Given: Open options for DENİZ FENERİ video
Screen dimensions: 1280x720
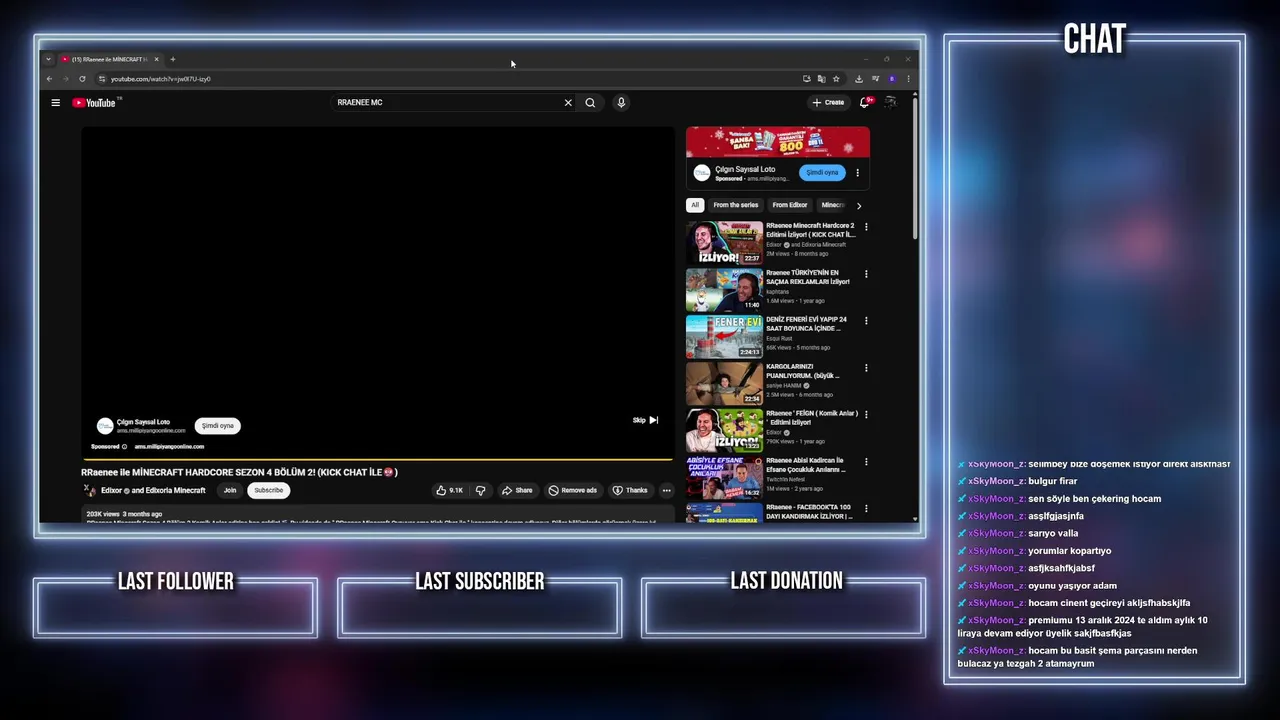Looking at the screenshot, I should click(x=866, y=321).
